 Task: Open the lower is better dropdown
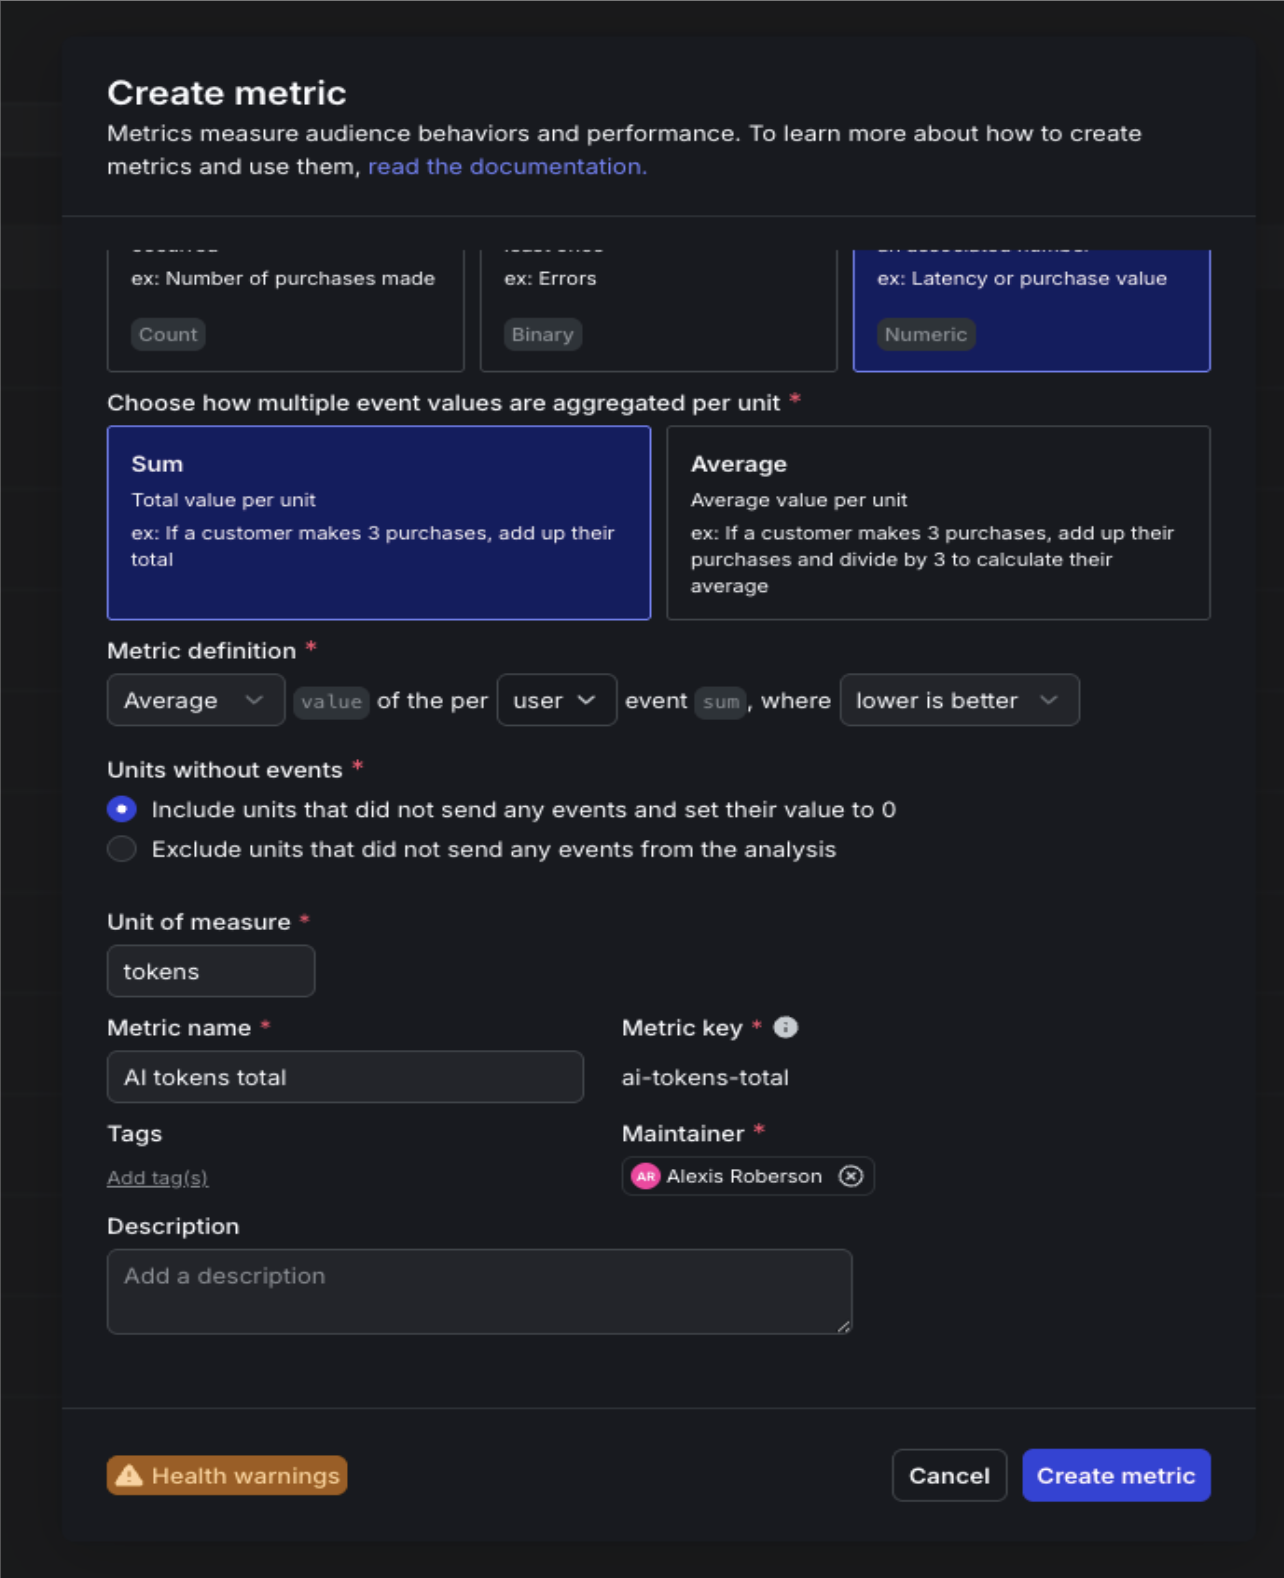pos(958,700)
